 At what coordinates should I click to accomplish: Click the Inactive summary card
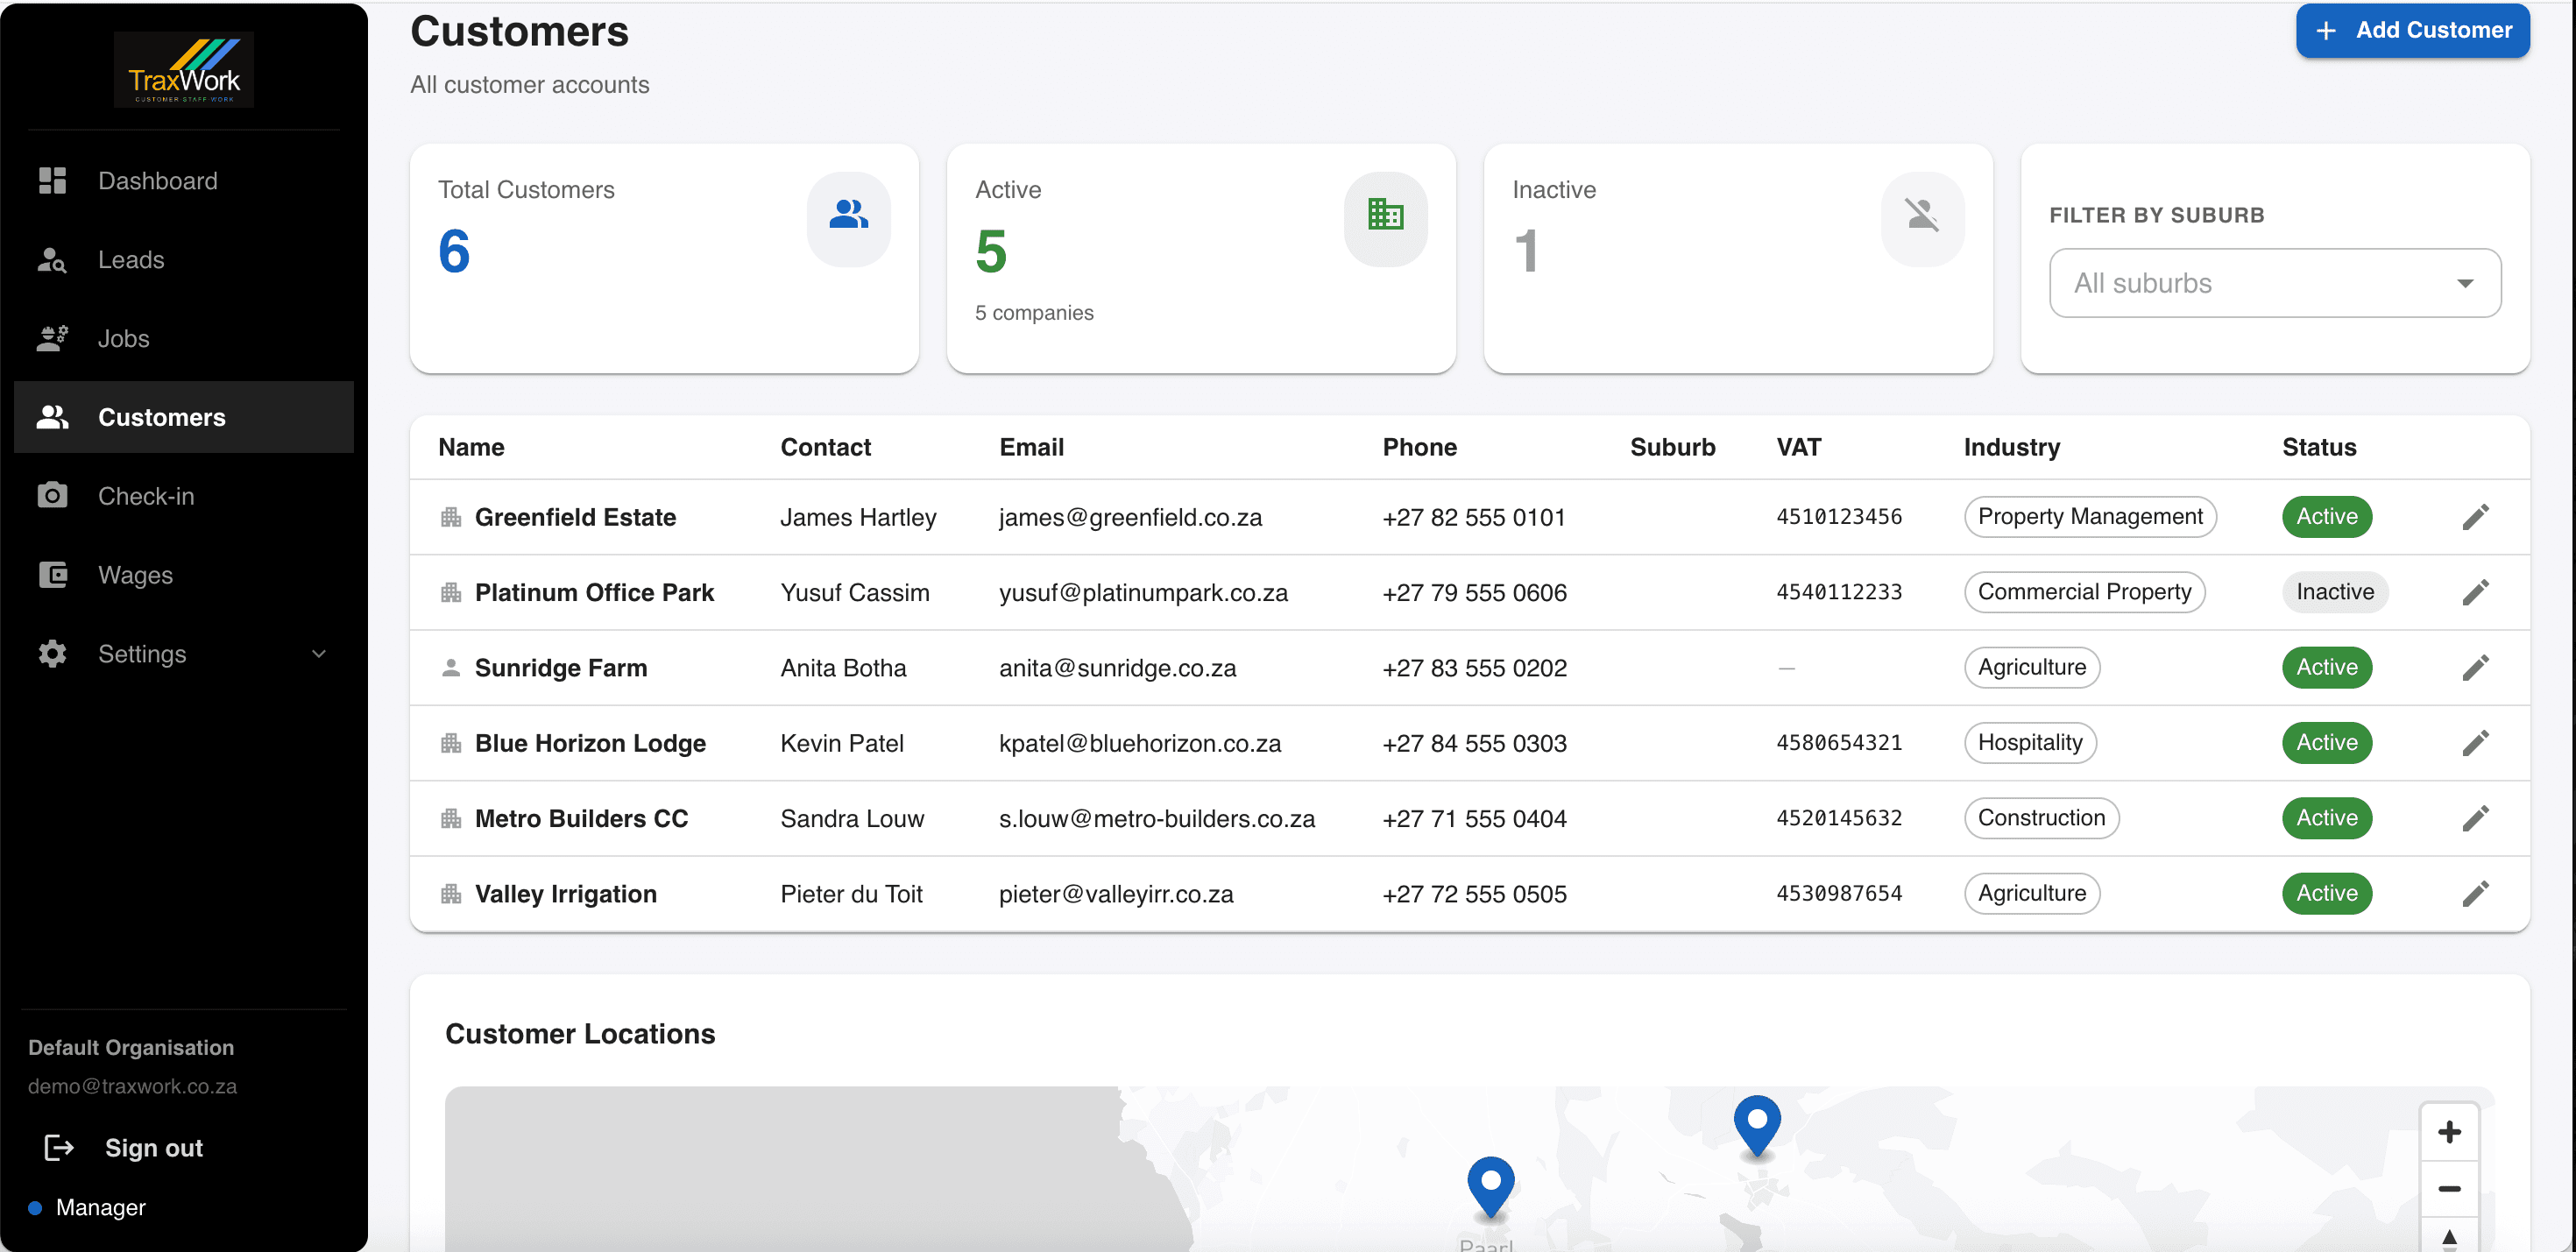tap(1738, 259)
